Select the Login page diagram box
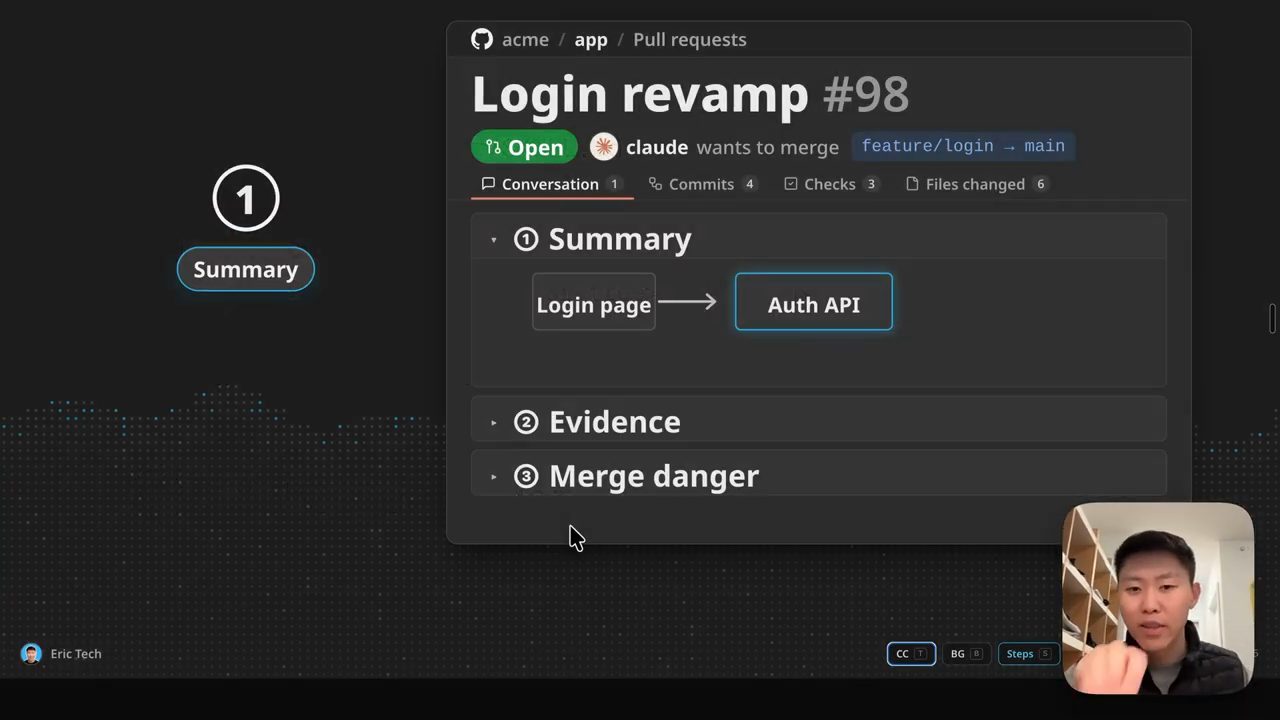The width and height of the screenshot is (1280, 720). click(x=594, y=302)
